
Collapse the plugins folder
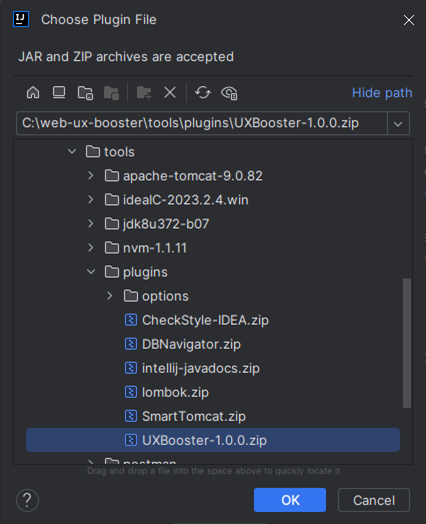pos(91,272)
